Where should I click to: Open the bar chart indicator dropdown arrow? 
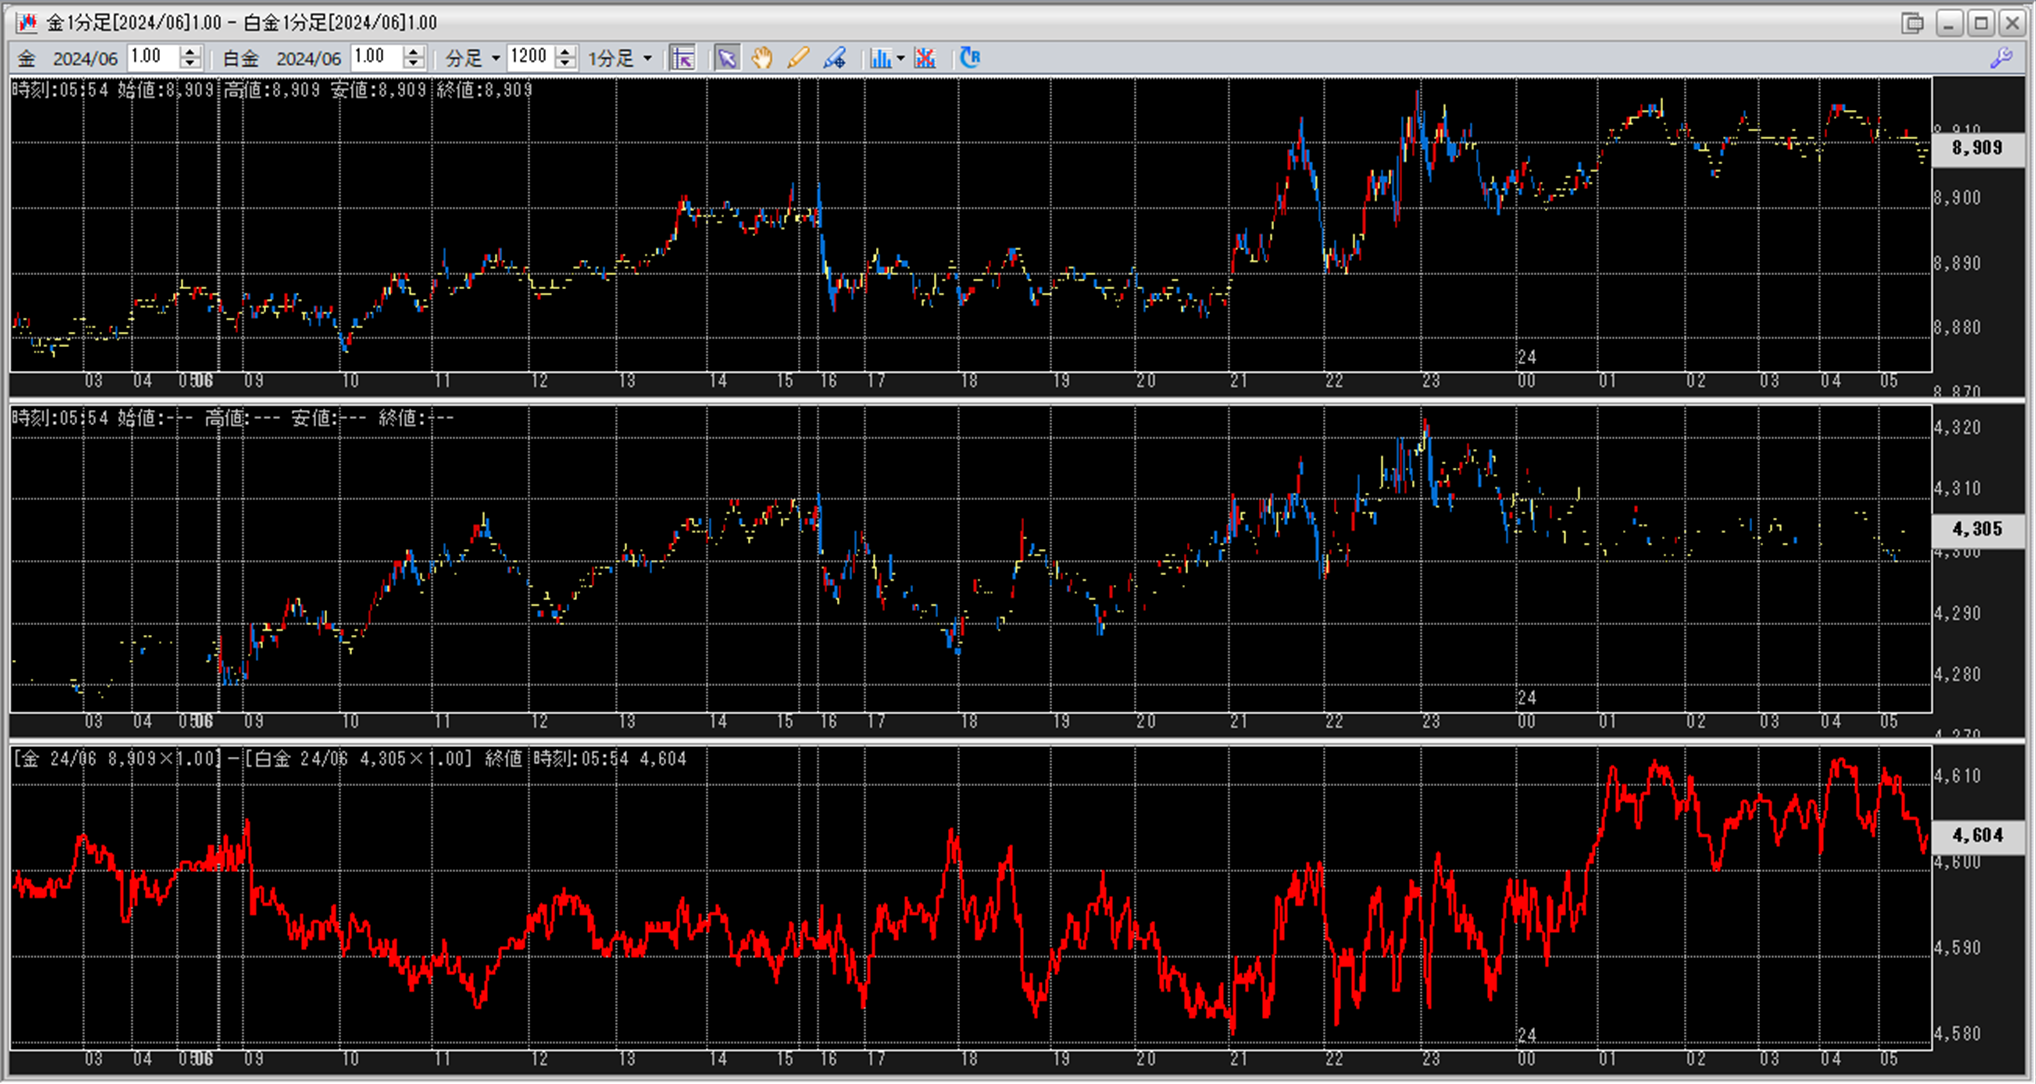901,58
